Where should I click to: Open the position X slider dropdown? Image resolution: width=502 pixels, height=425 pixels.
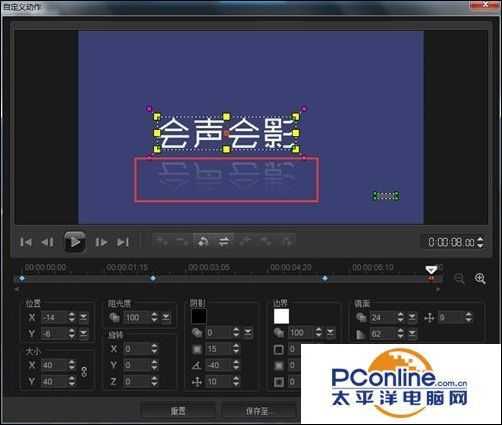[x=83, y=317]
